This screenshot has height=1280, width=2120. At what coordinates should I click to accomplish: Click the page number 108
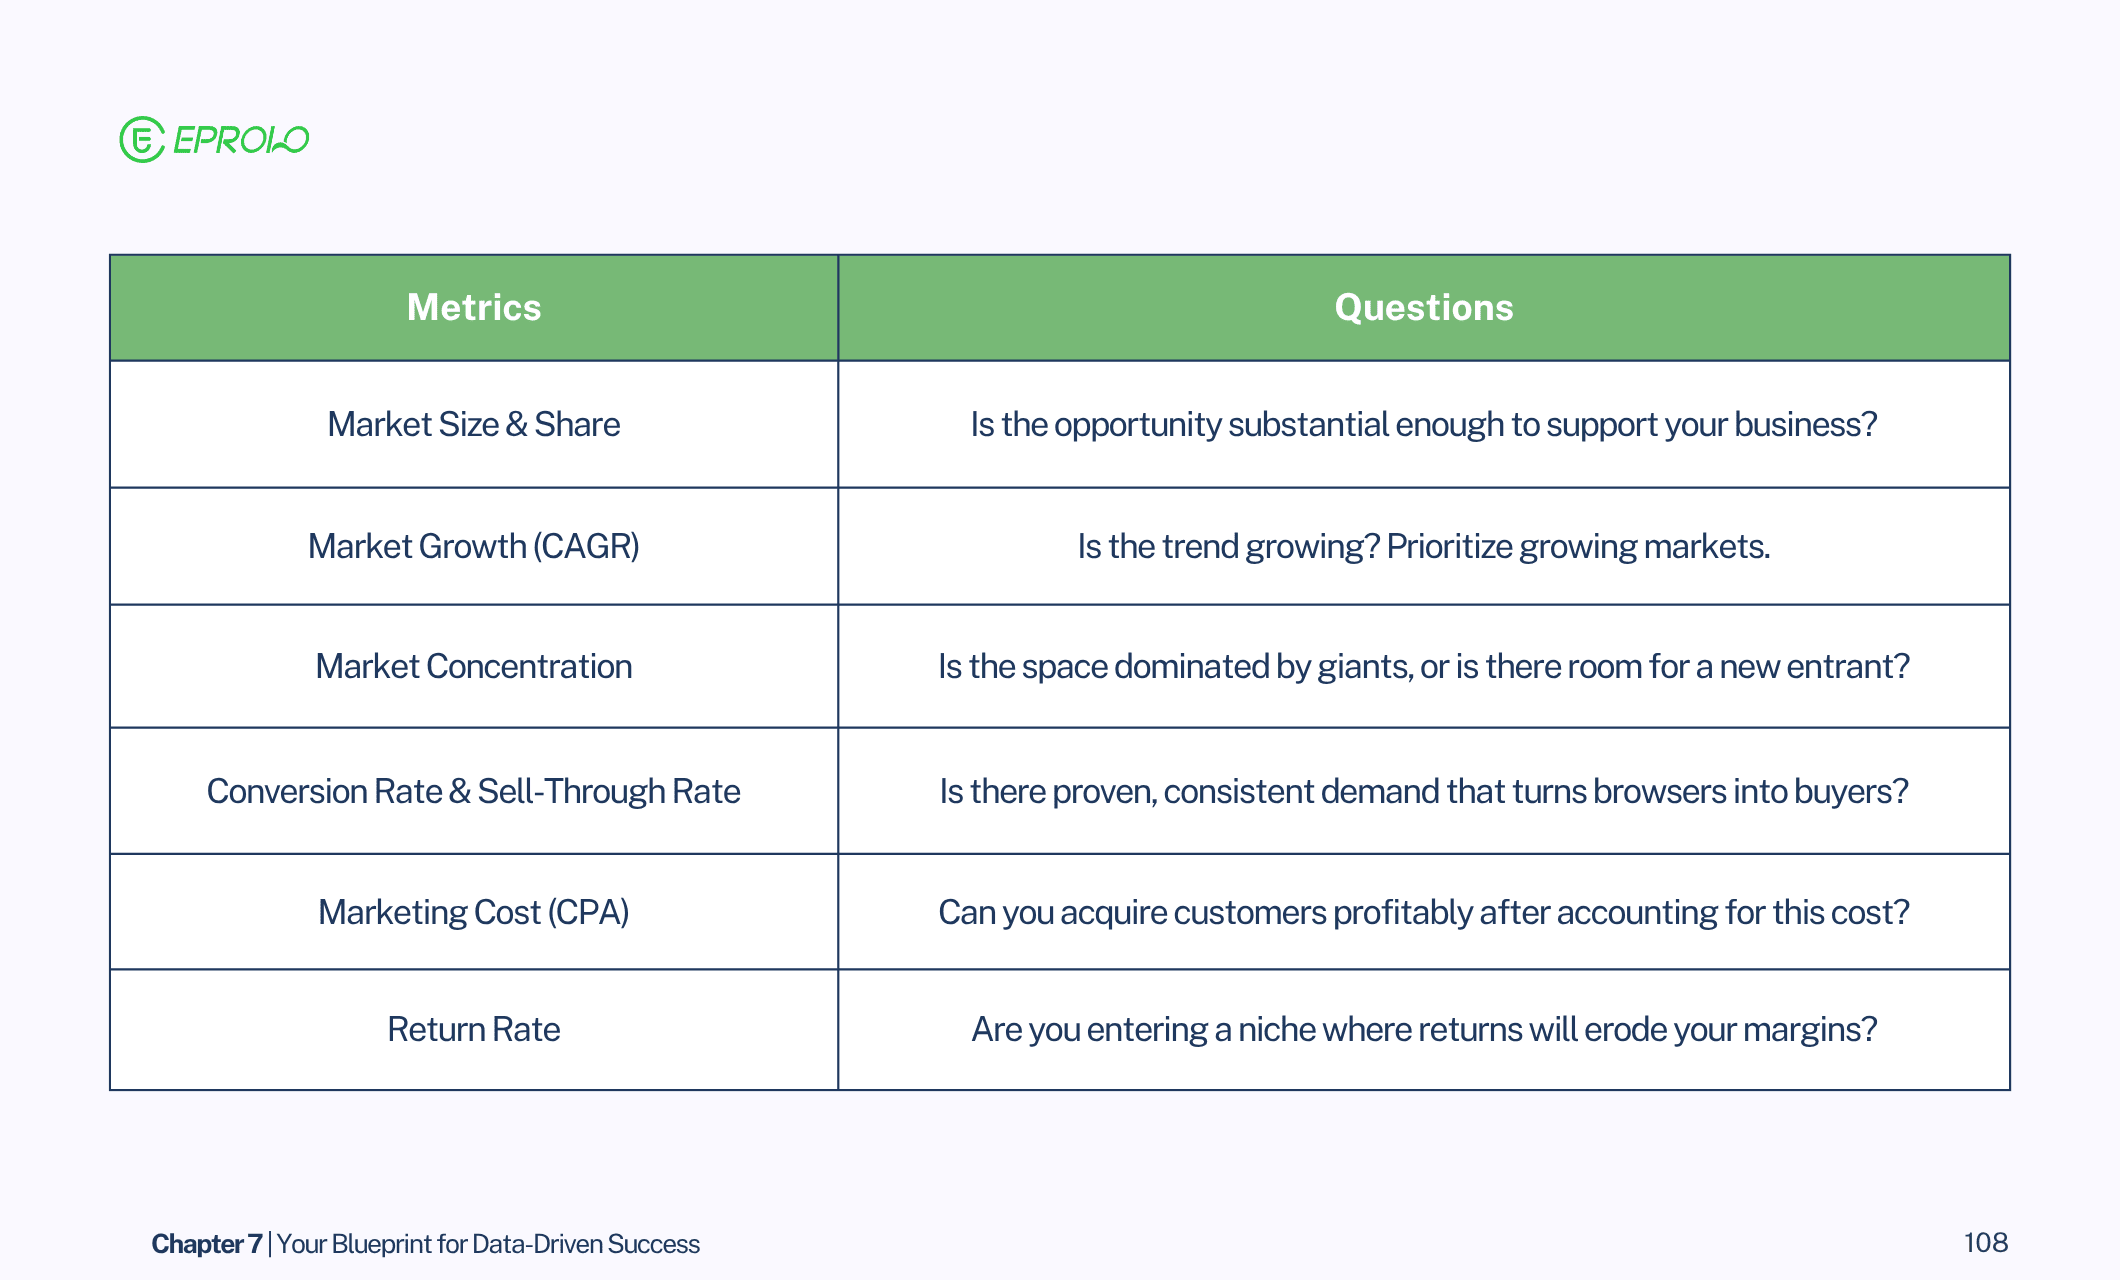pyautogui.click(x=1985, y=1243)
